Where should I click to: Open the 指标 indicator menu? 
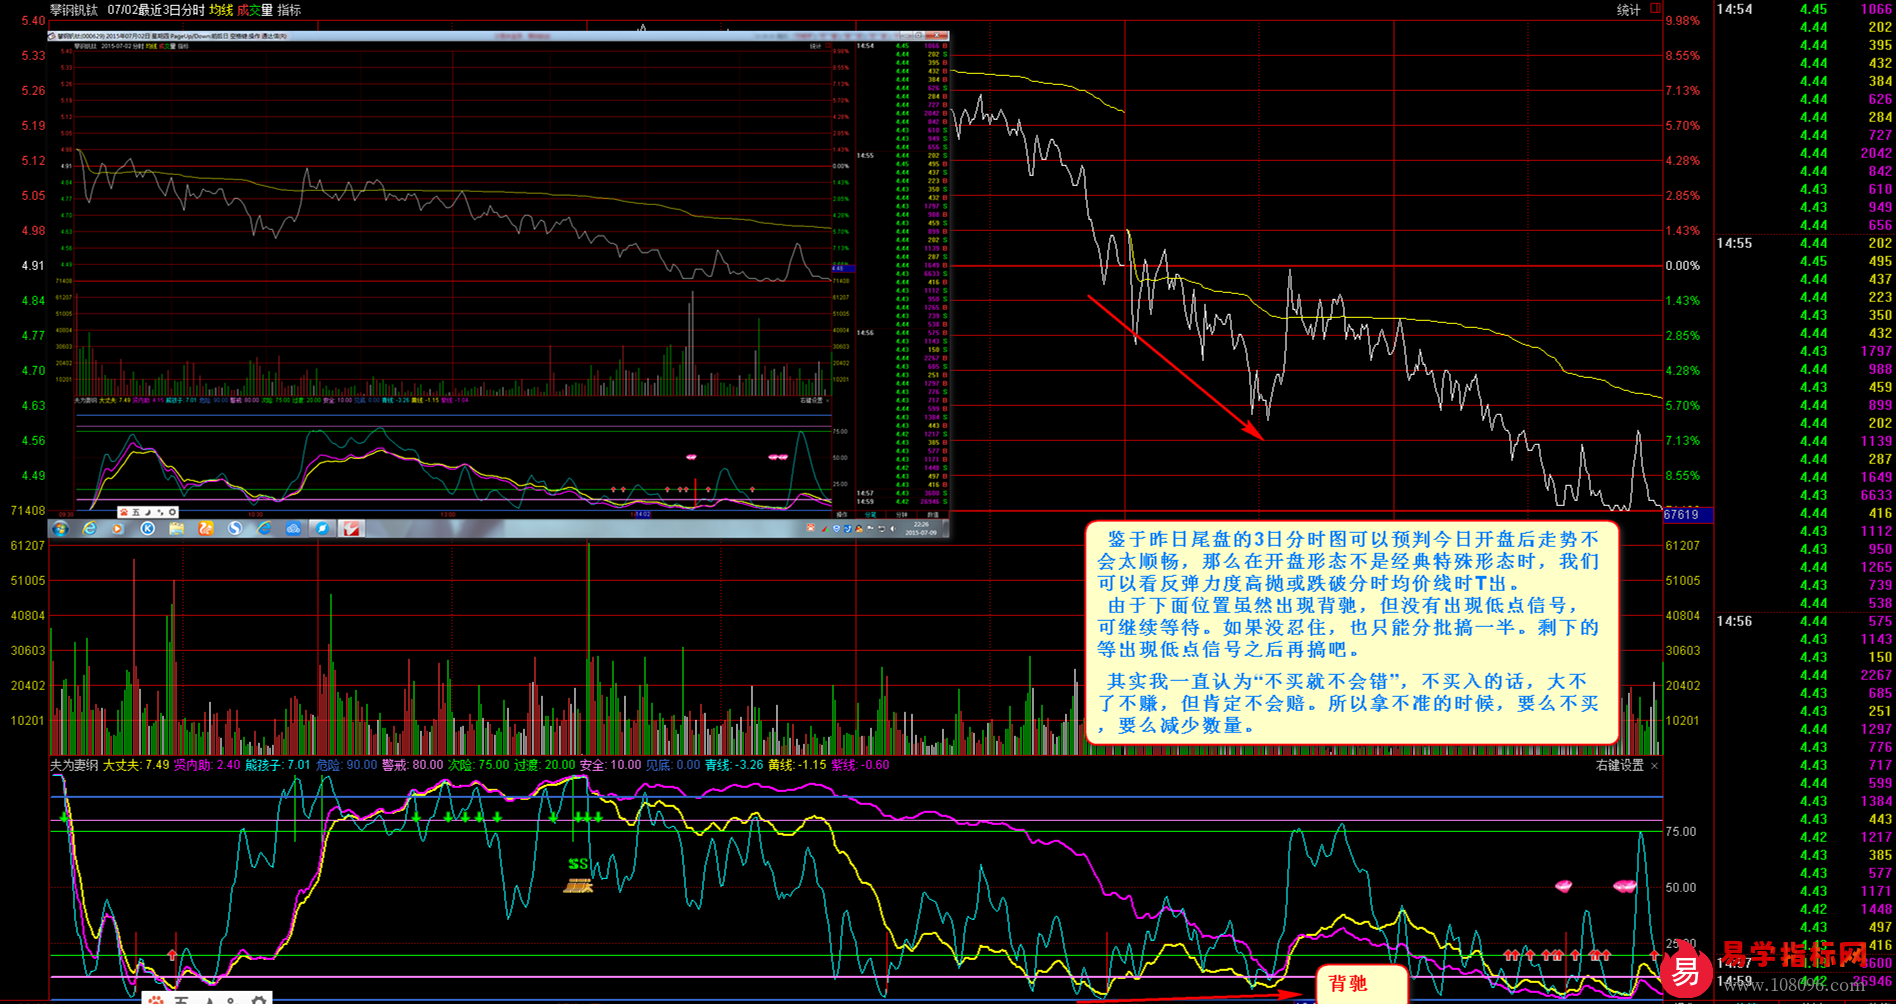point(289,10)
